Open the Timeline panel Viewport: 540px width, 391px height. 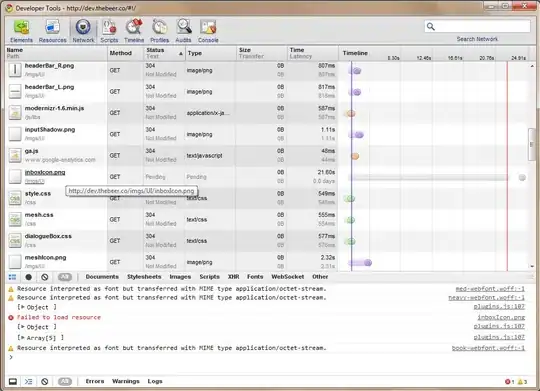(x=134, y=31)
